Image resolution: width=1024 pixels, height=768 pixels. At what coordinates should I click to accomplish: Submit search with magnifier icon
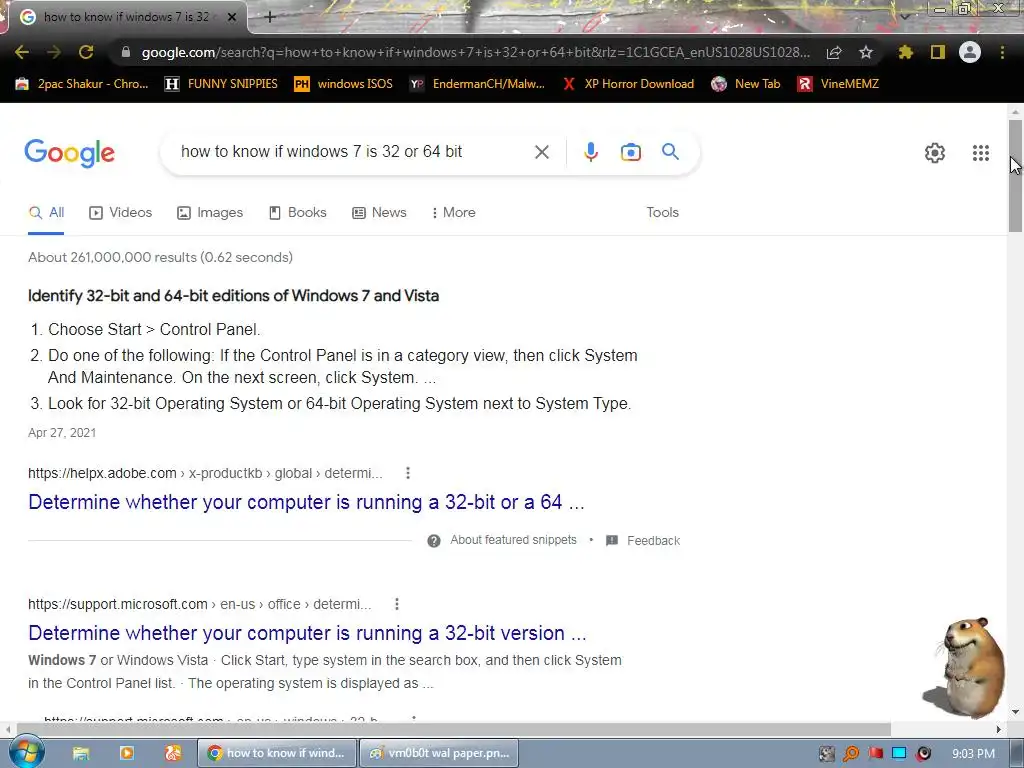point(670,152)
